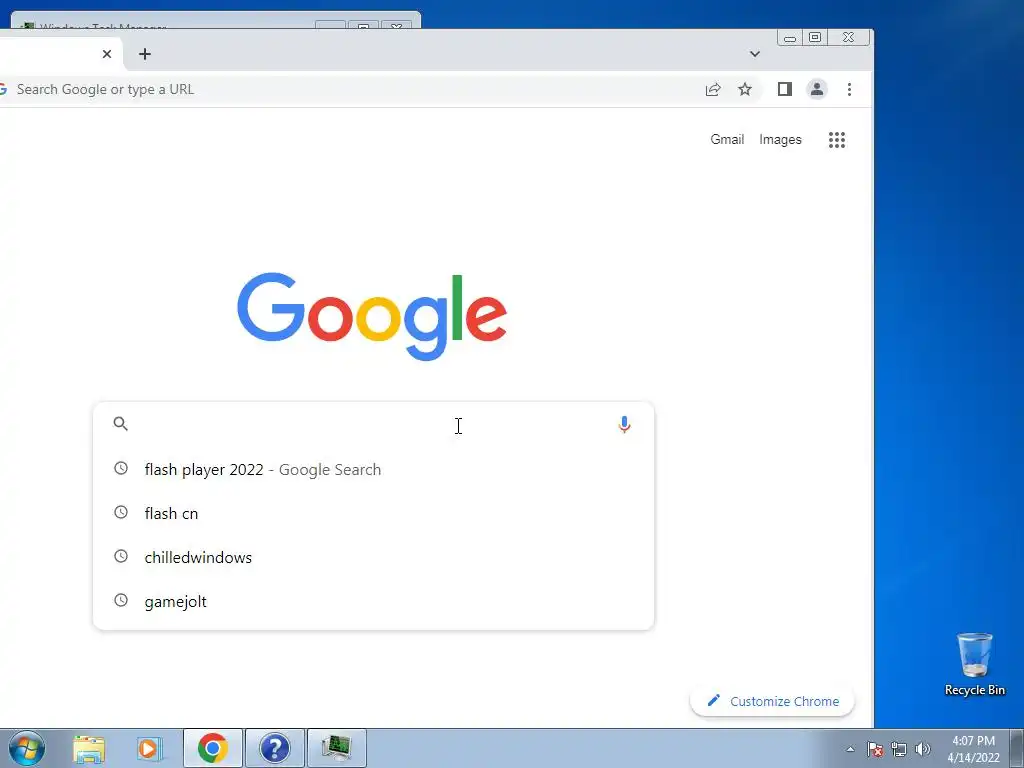This screenshot has height=768, width=1024.
Task: Open Windows Explorer from the taskbar
Action: (89, 748)
